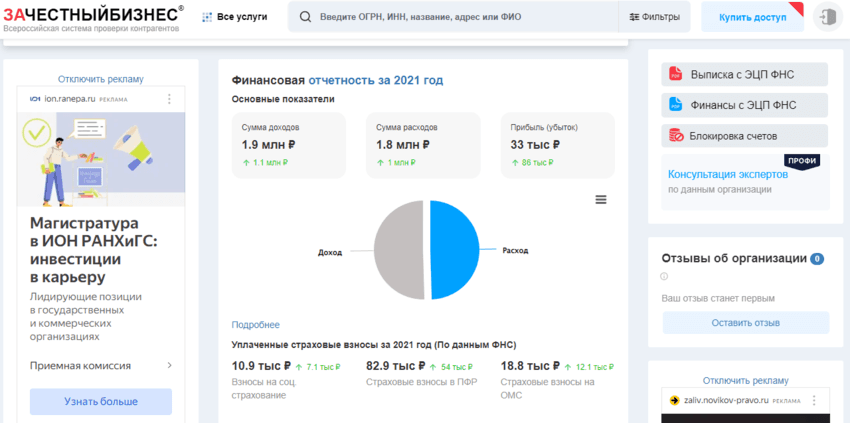Click the grid icon beside Все услуги

(x=207, y=17)
